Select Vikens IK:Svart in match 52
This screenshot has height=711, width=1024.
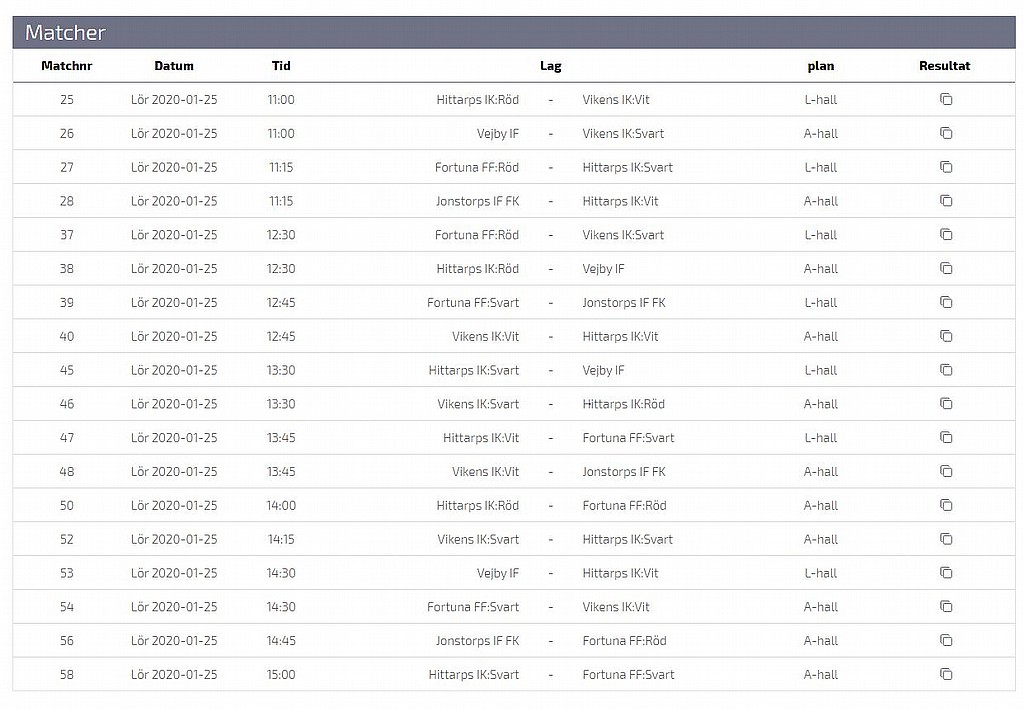pos(478,540)
